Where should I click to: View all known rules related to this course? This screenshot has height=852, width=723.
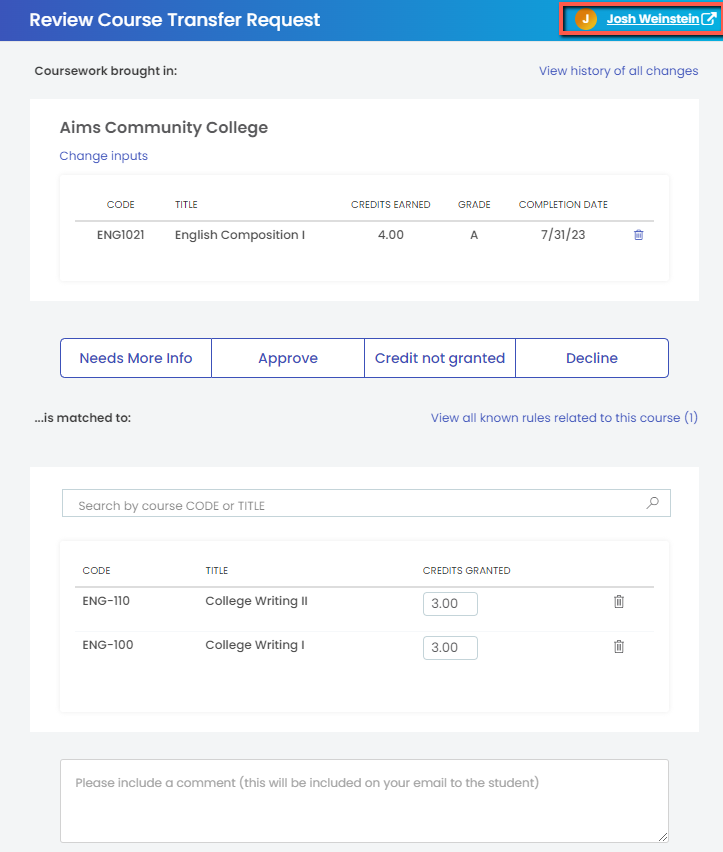[564, 418]
